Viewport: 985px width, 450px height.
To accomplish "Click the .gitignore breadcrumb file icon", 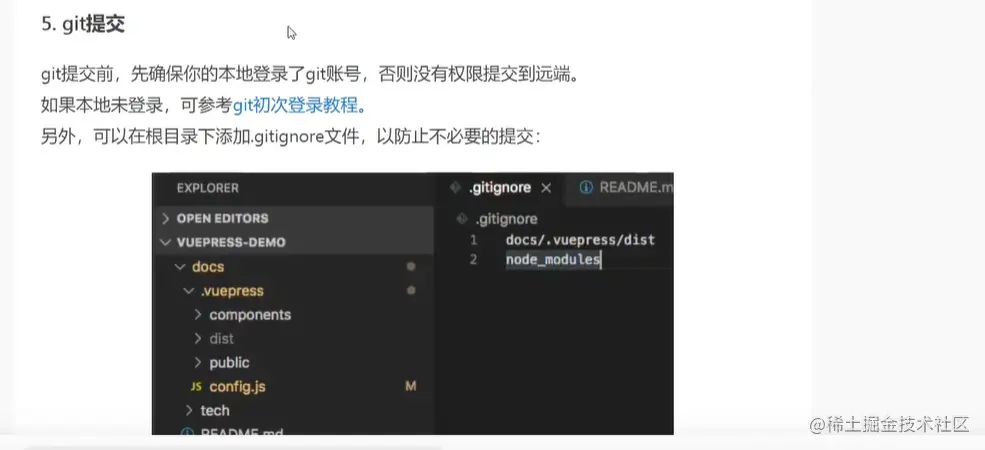I will tap(462, 219).
